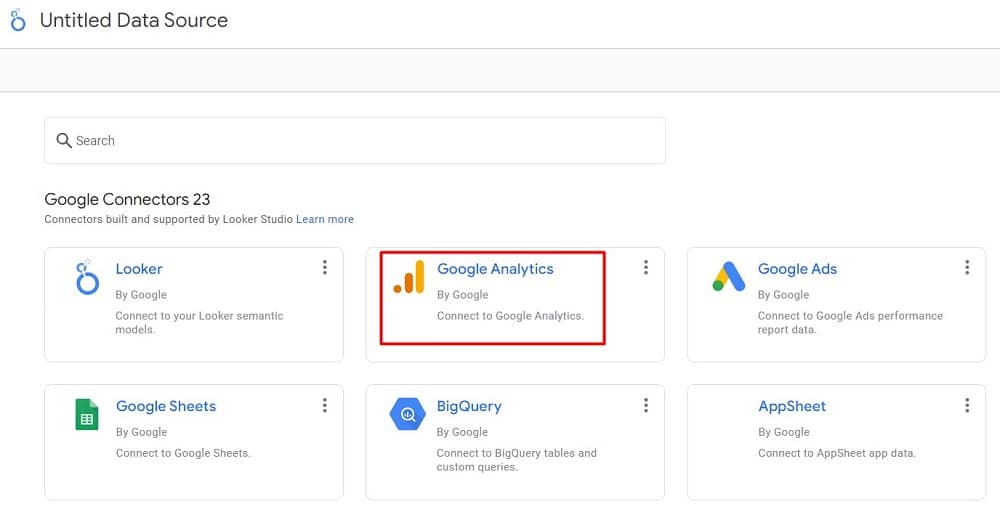Open the Google Analytics card three-dot menu
The width and height of the screenshot is (1000, 520).
pyautogui.click(x=646, y=267)
